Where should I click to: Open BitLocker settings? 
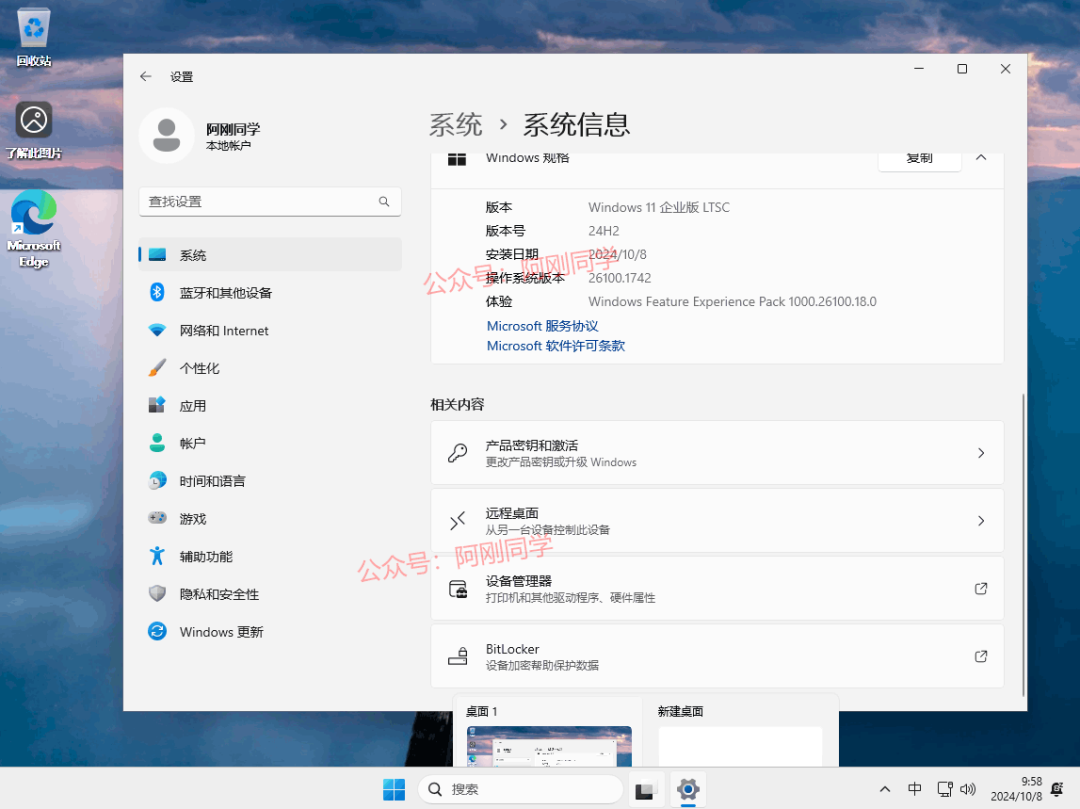(717, 656)
